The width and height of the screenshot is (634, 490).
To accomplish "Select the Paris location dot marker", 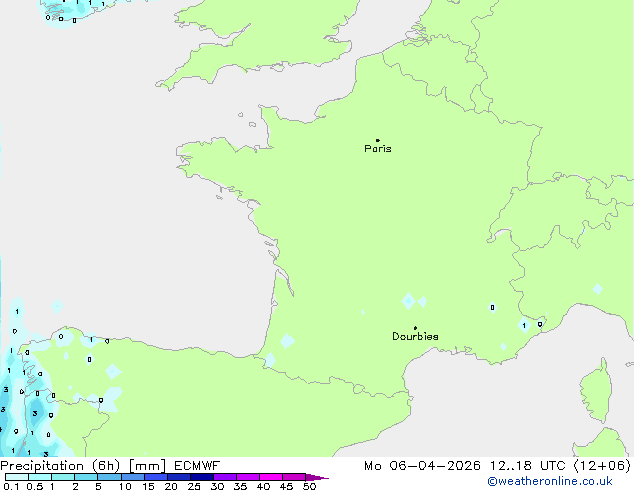I will pos(378,140).
